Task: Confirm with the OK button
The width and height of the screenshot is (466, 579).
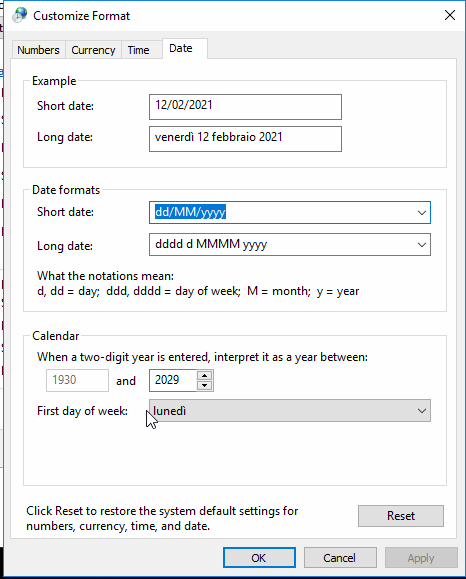Action: pos(259,558)
